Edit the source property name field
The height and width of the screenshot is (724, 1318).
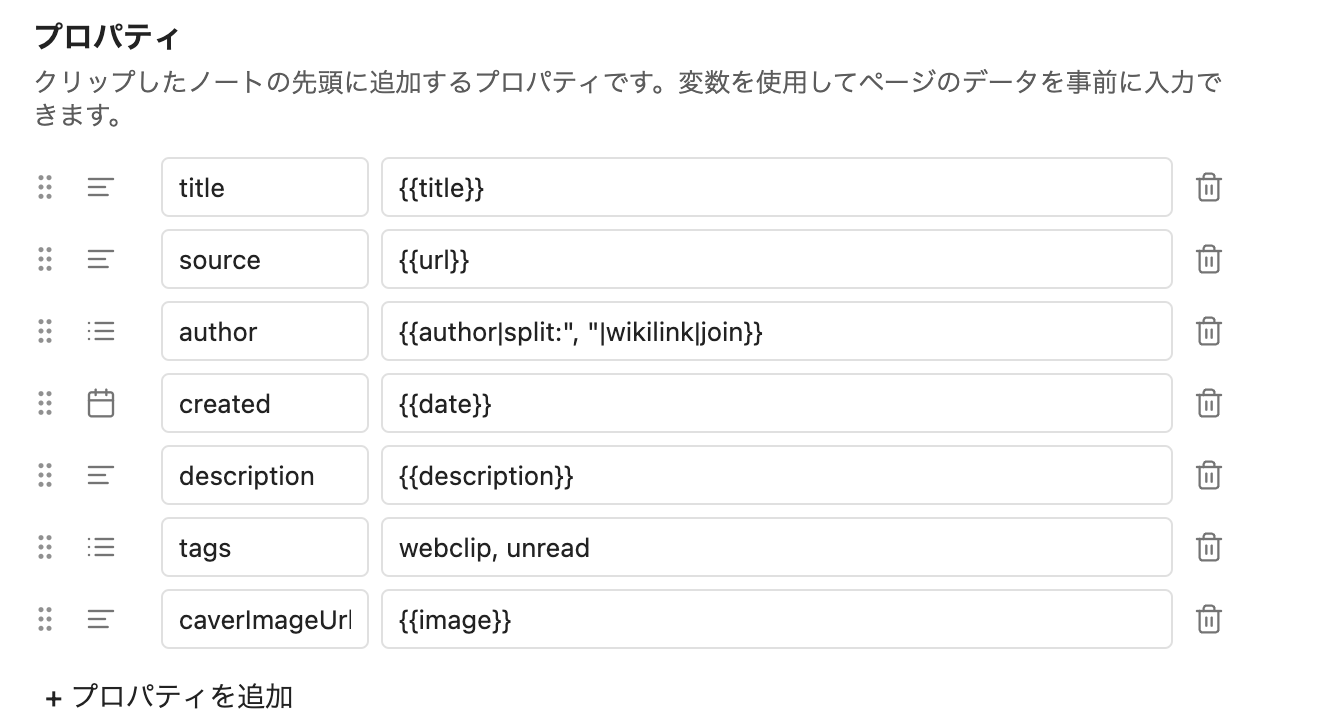[x=264, y=260]
